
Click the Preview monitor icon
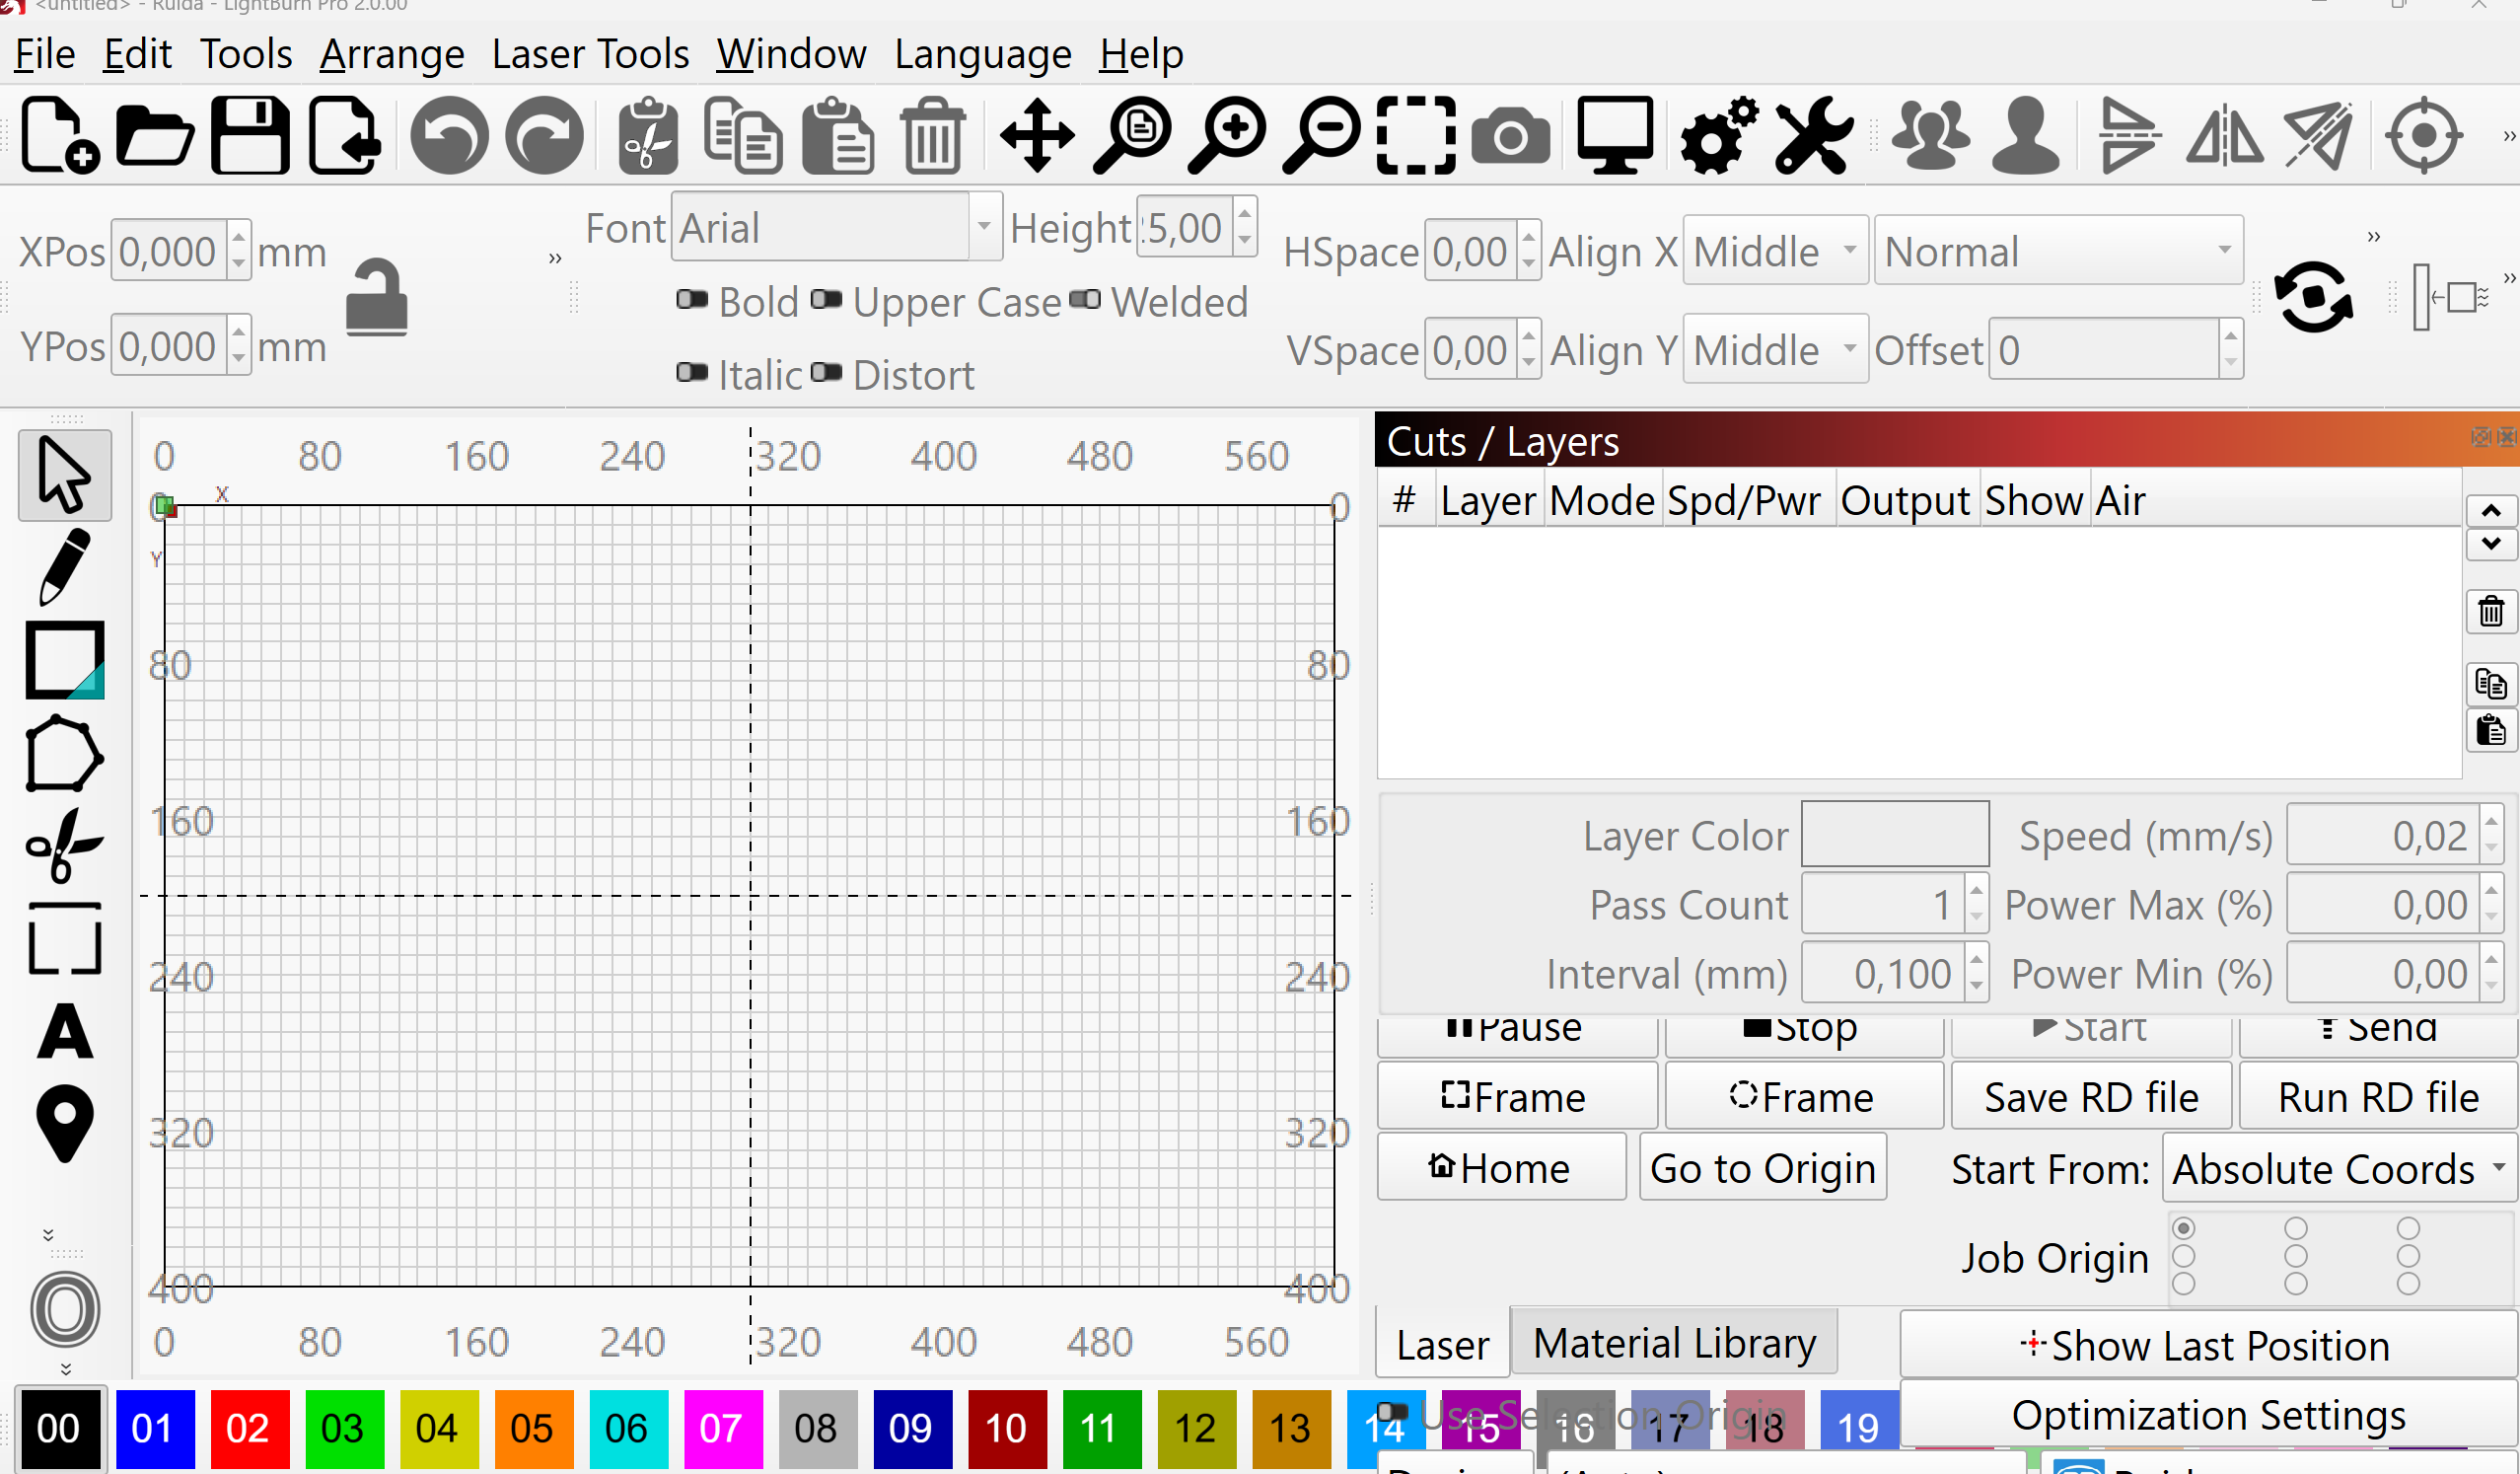[x=1614, y=135]
